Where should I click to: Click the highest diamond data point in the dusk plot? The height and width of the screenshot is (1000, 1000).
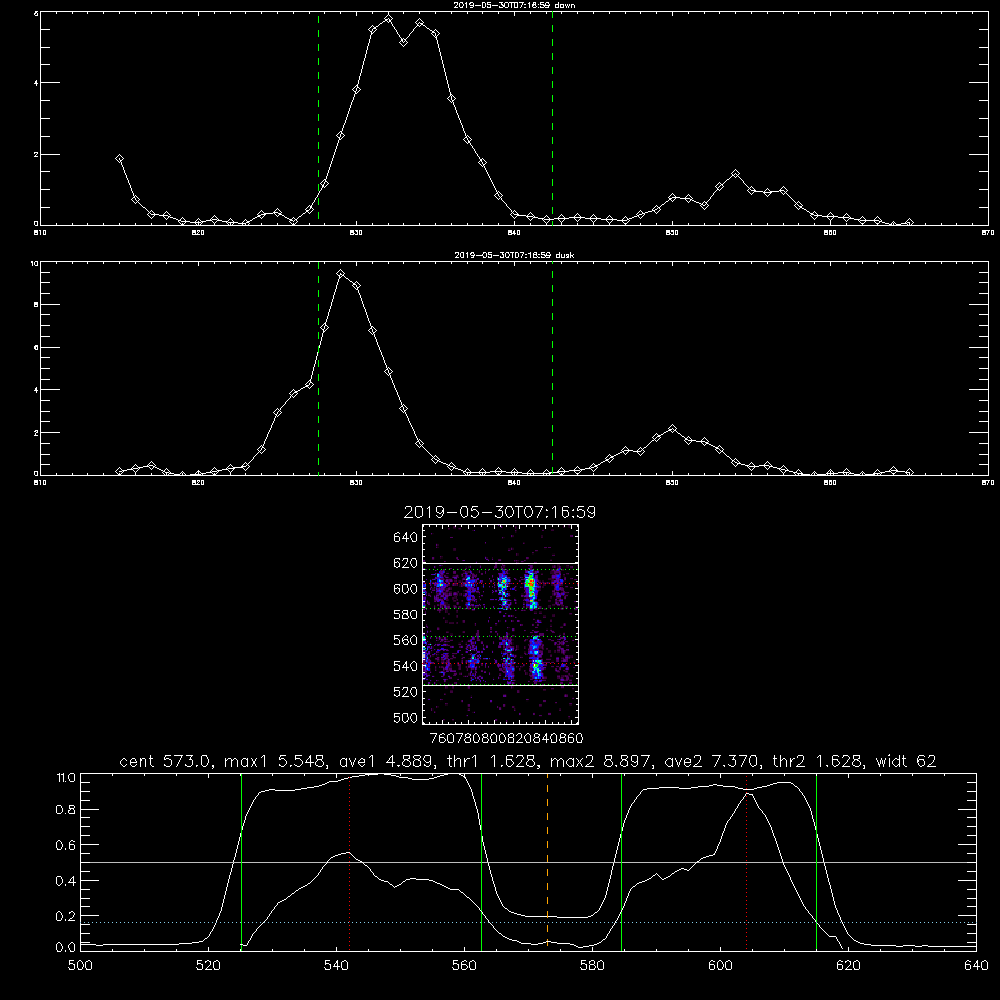click(341, 274)
